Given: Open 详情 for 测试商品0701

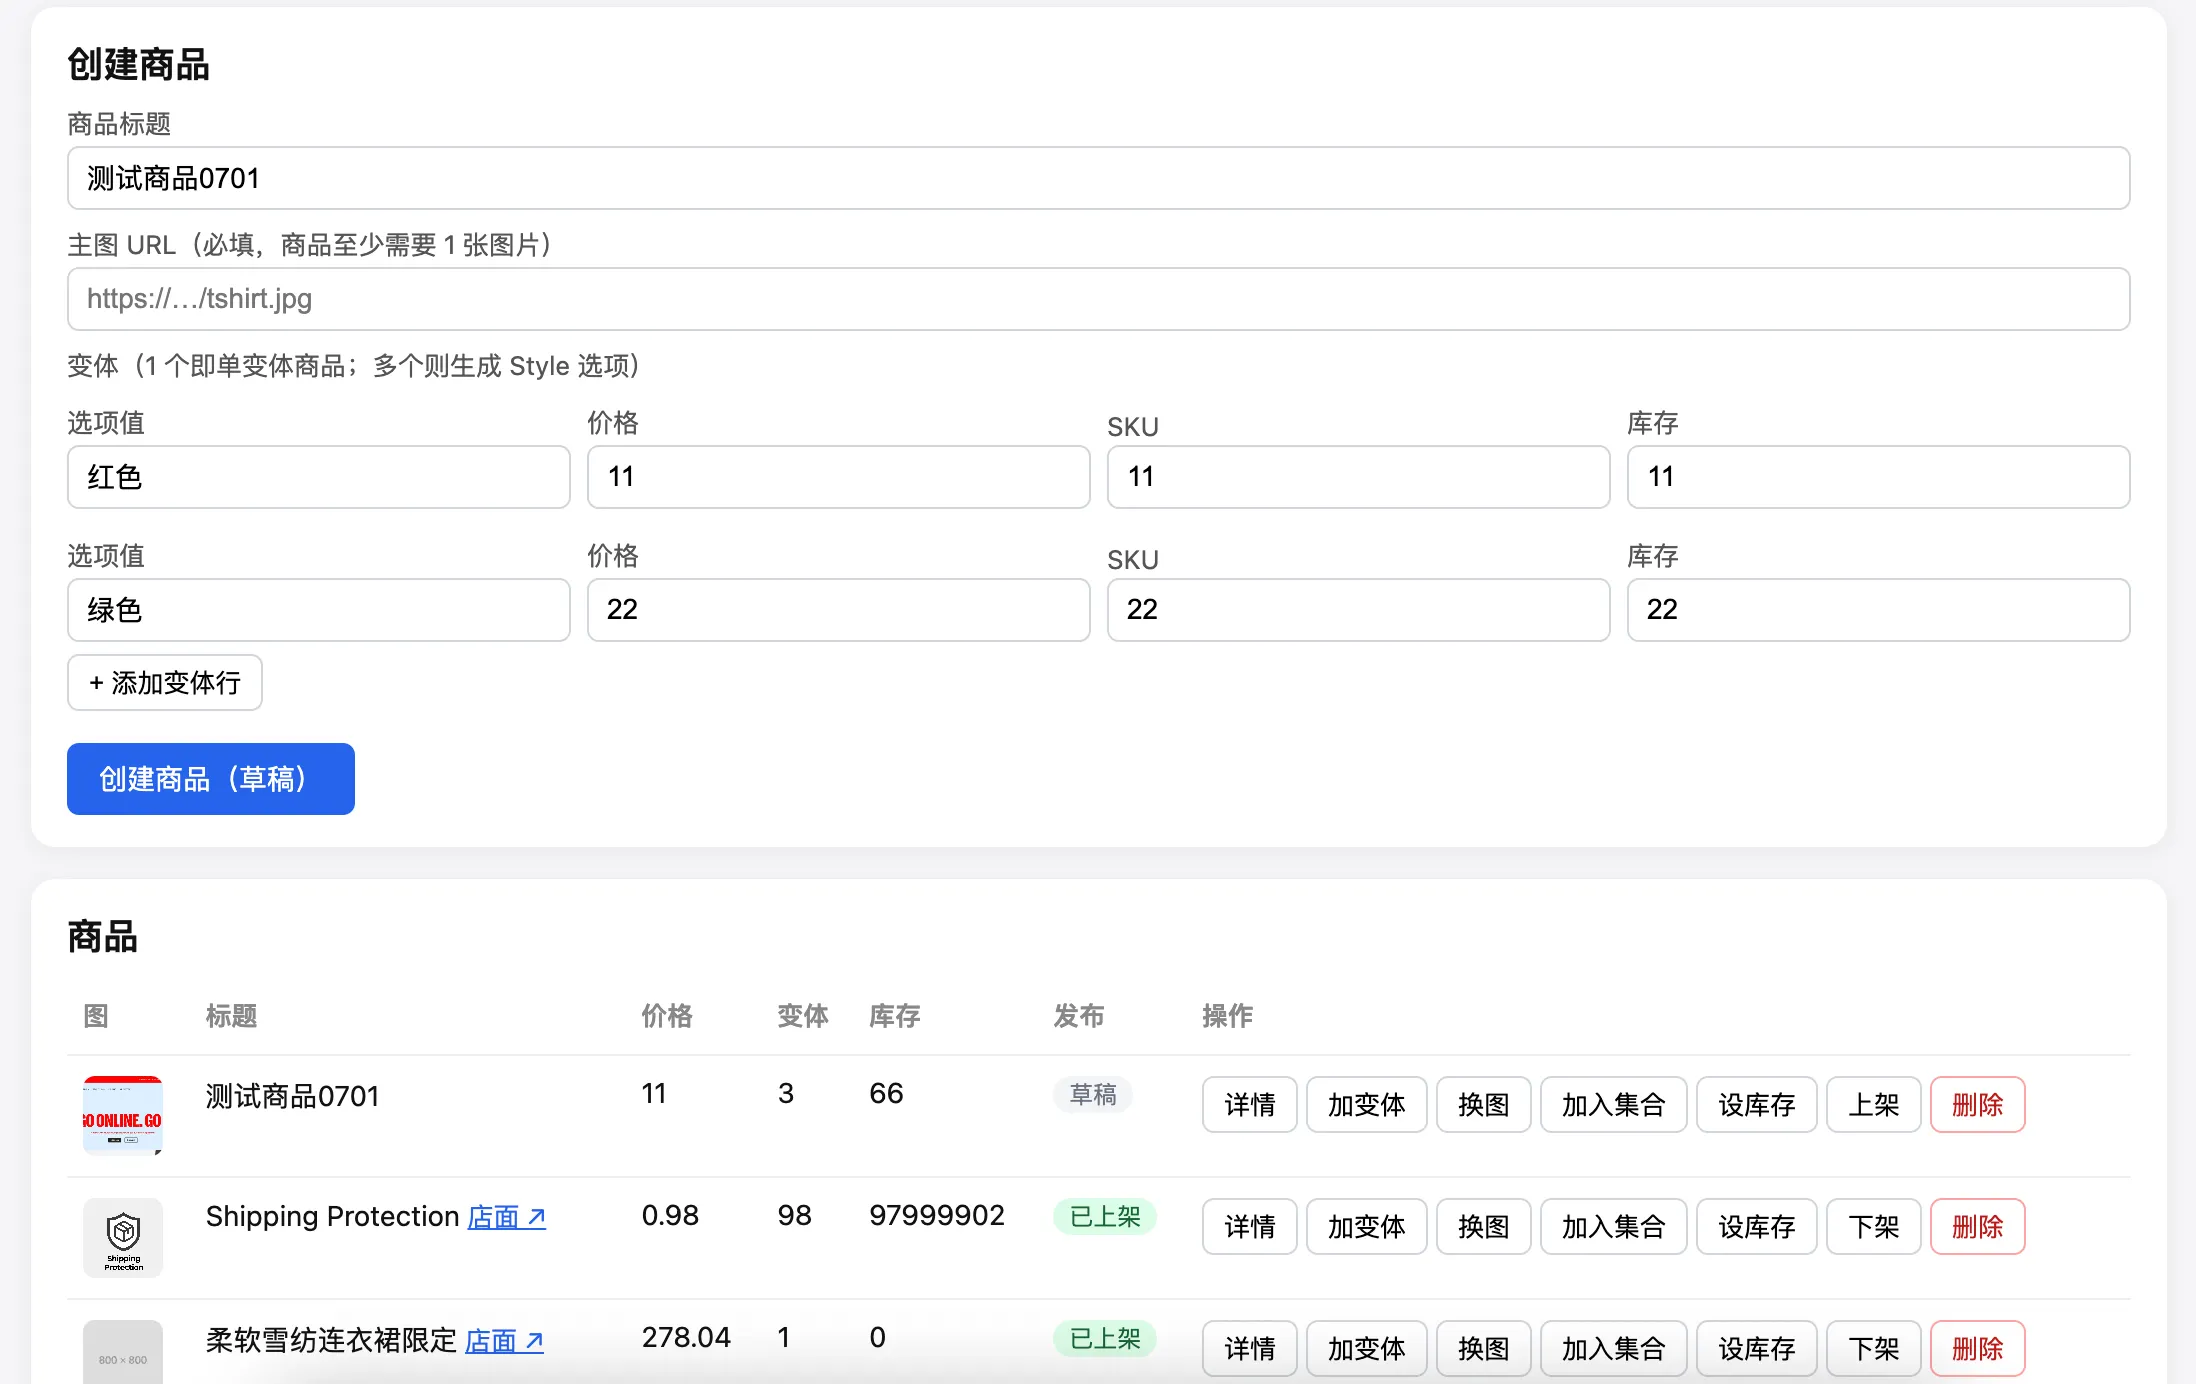Looking at the screenshot, I should (x=1250, y=1105).
